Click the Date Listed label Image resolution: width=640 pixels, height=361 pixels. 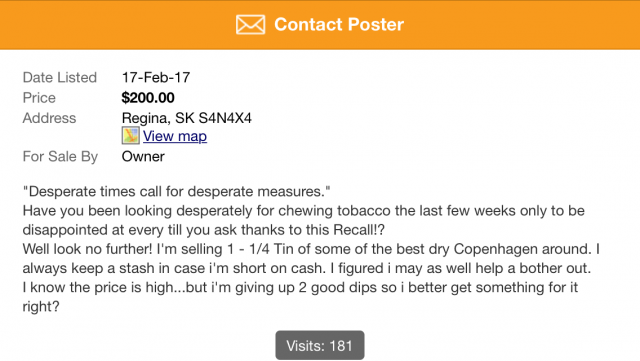point(60,77)
